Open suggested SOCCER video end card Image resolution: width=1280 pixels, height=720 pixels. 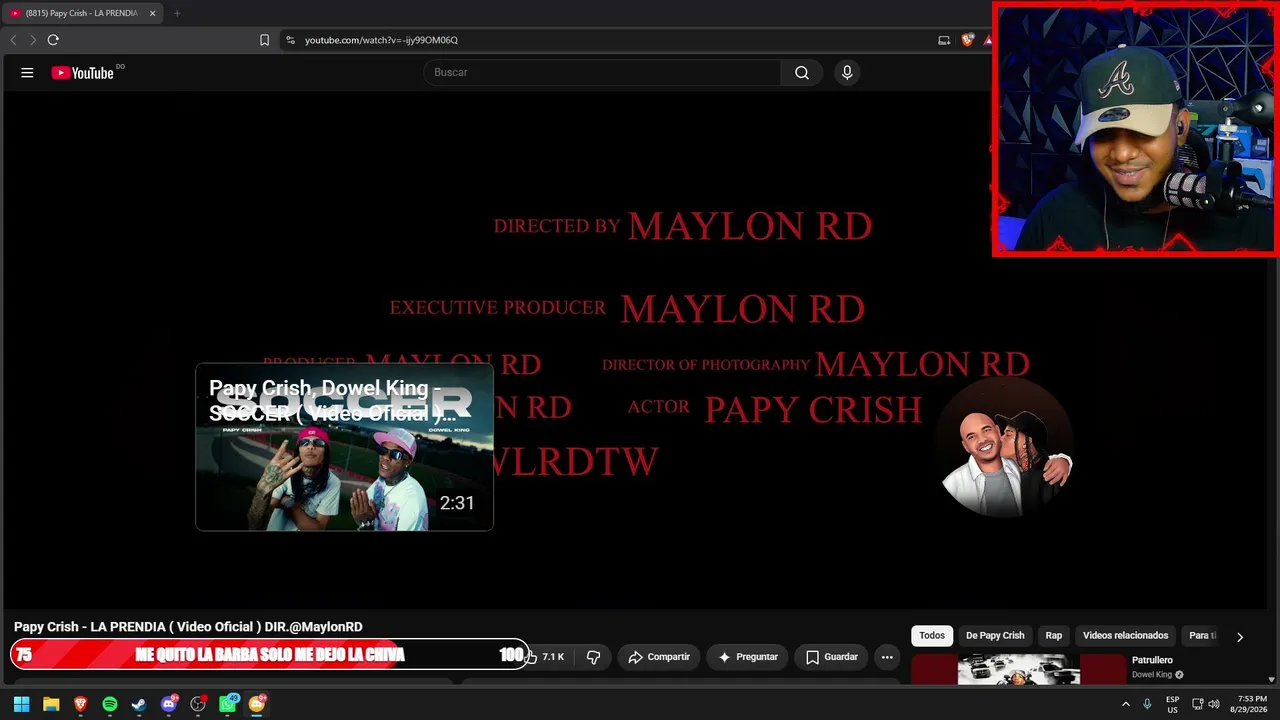click(344, 447)
